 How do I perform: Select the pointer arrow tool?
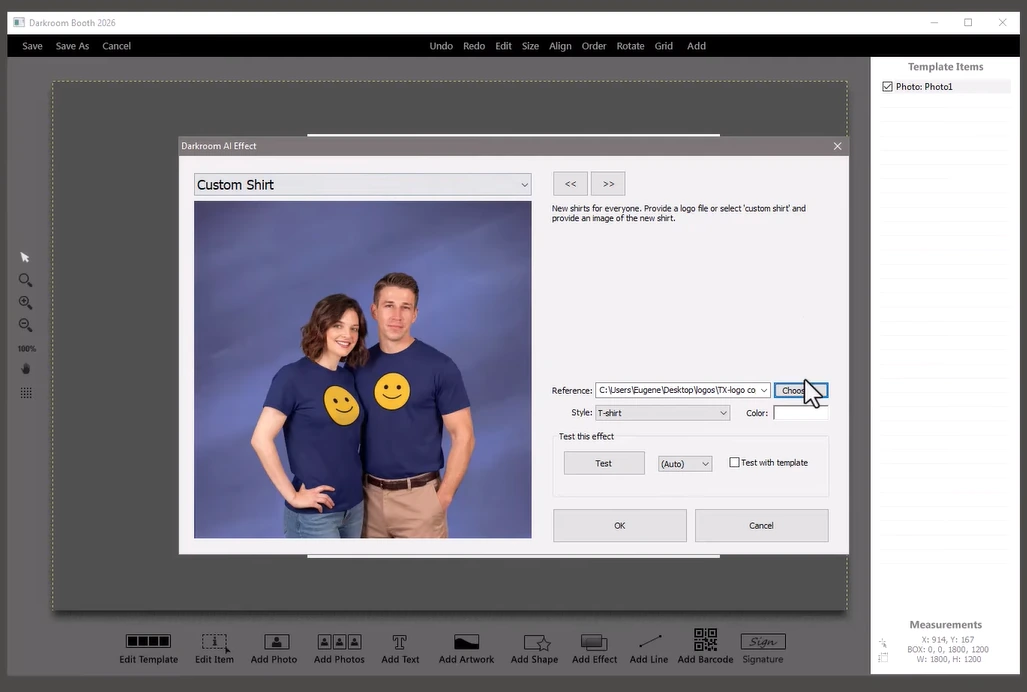[25, 257]
